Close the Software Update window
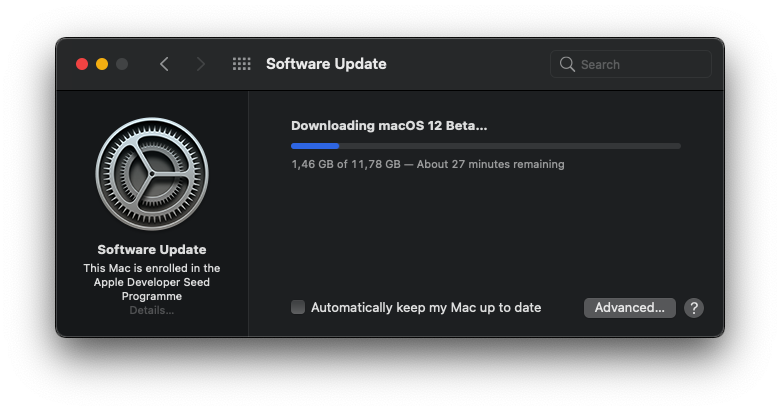 coord(82,64)
